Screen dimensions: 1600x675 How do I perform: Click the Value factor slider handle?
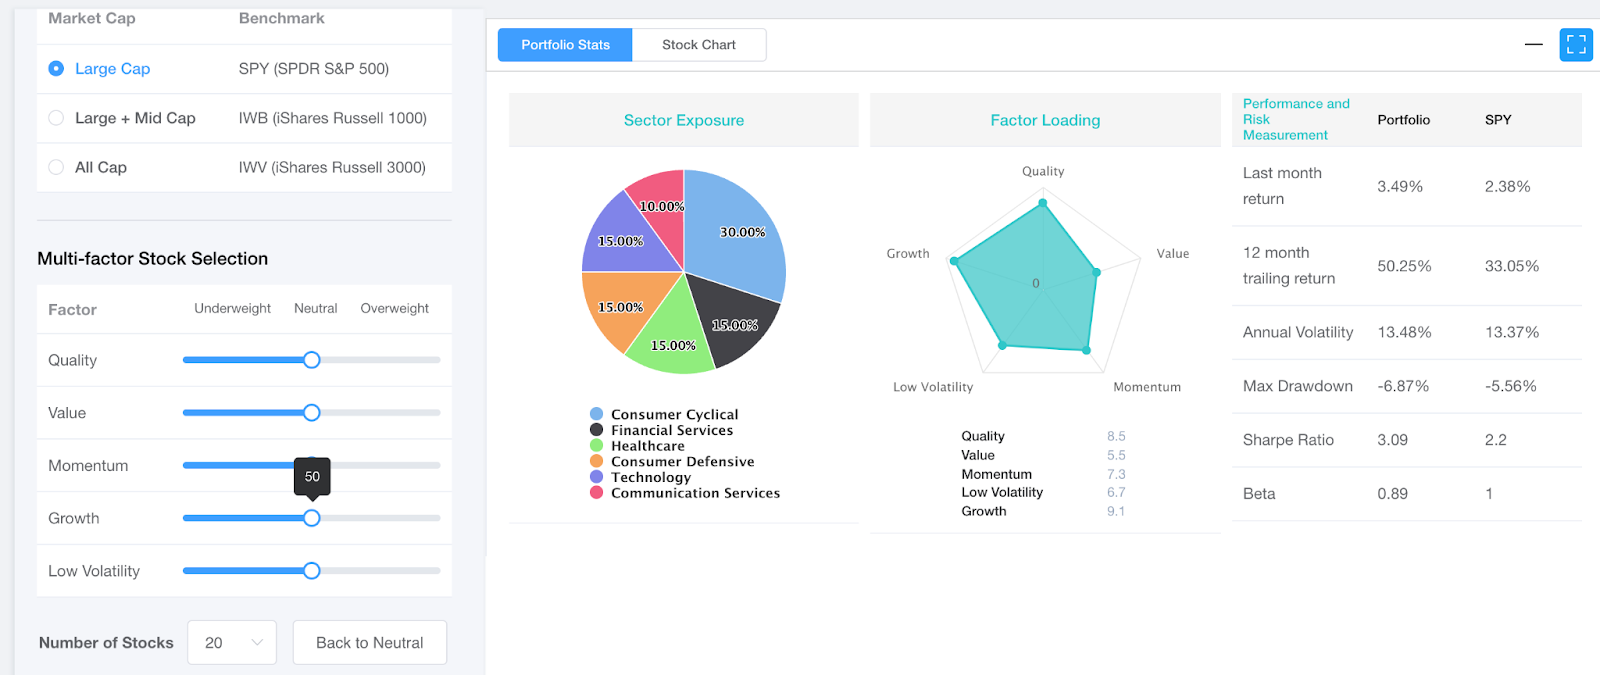(x=312, y=413)
